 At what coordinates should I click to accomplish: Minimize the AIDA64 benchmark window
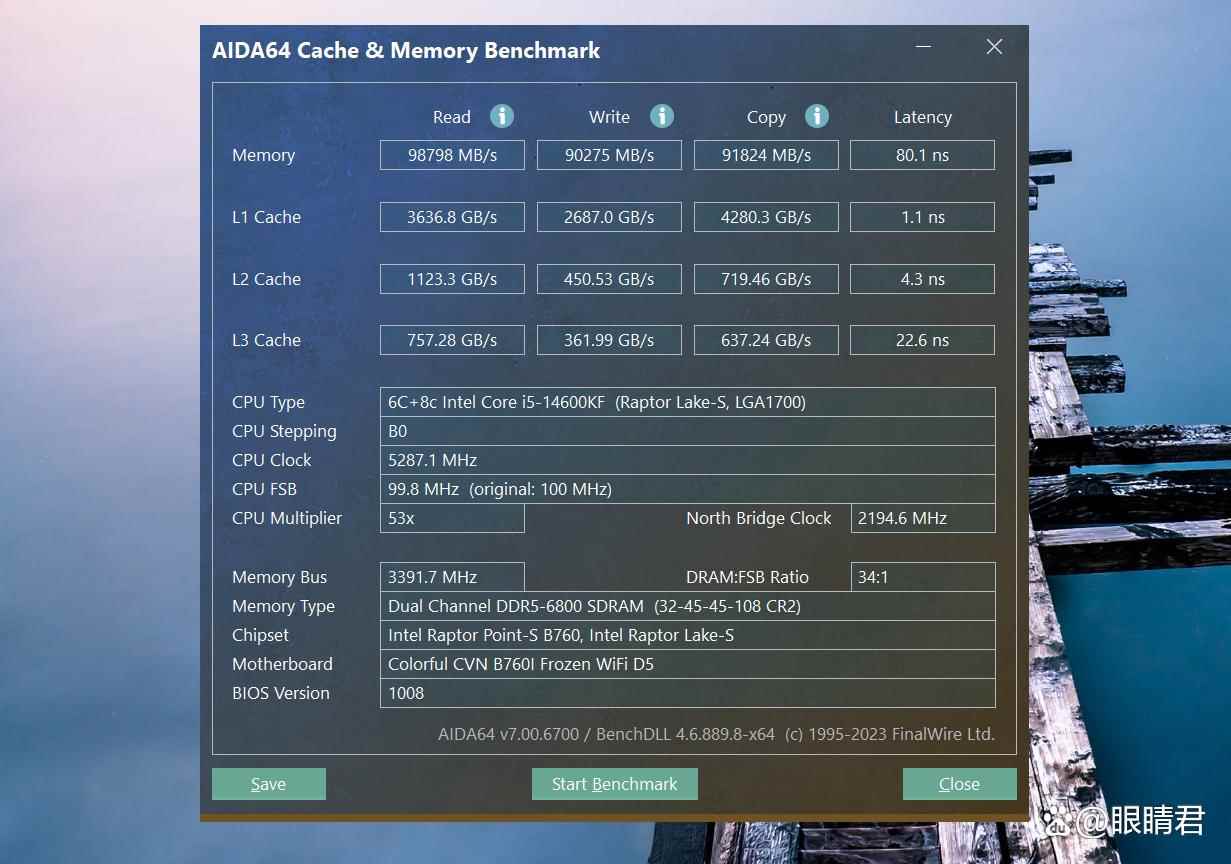923,47
